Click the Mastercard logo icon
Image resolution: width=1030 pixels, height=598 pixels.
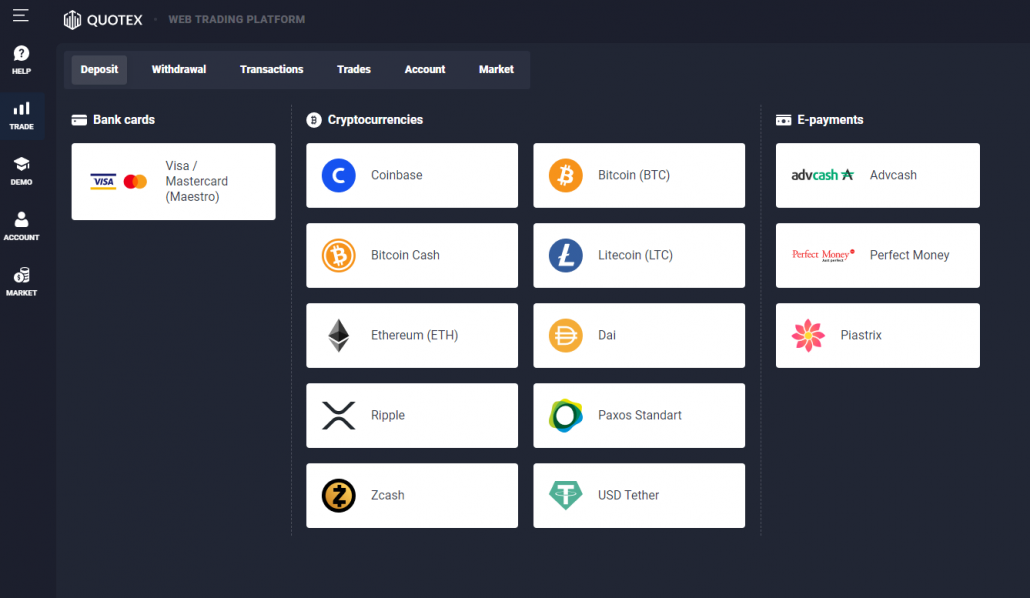135,181
